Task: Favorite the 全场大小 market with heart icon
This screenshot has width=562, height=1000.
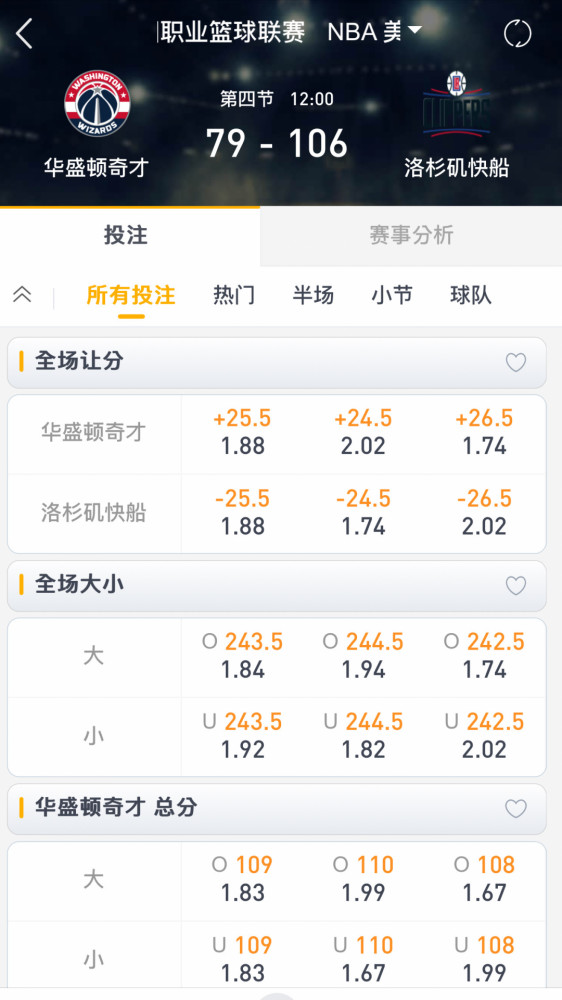Action: coord(515,585)
